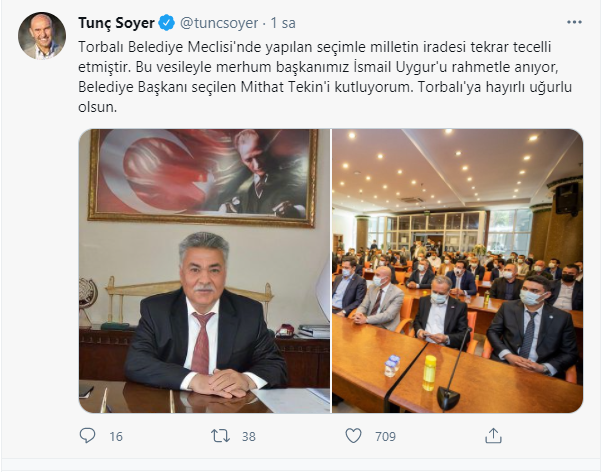This screenshot has width=601, height=472.
Task: Click the retweet arrows icon
Action: [220, 436]
